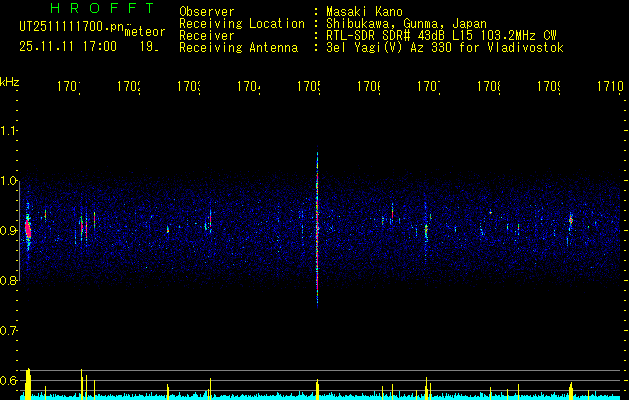Image resolution: width=629 pixels, height=400 pixels.
Task: Click the green HROFFT title text
Action: [103, 8]
